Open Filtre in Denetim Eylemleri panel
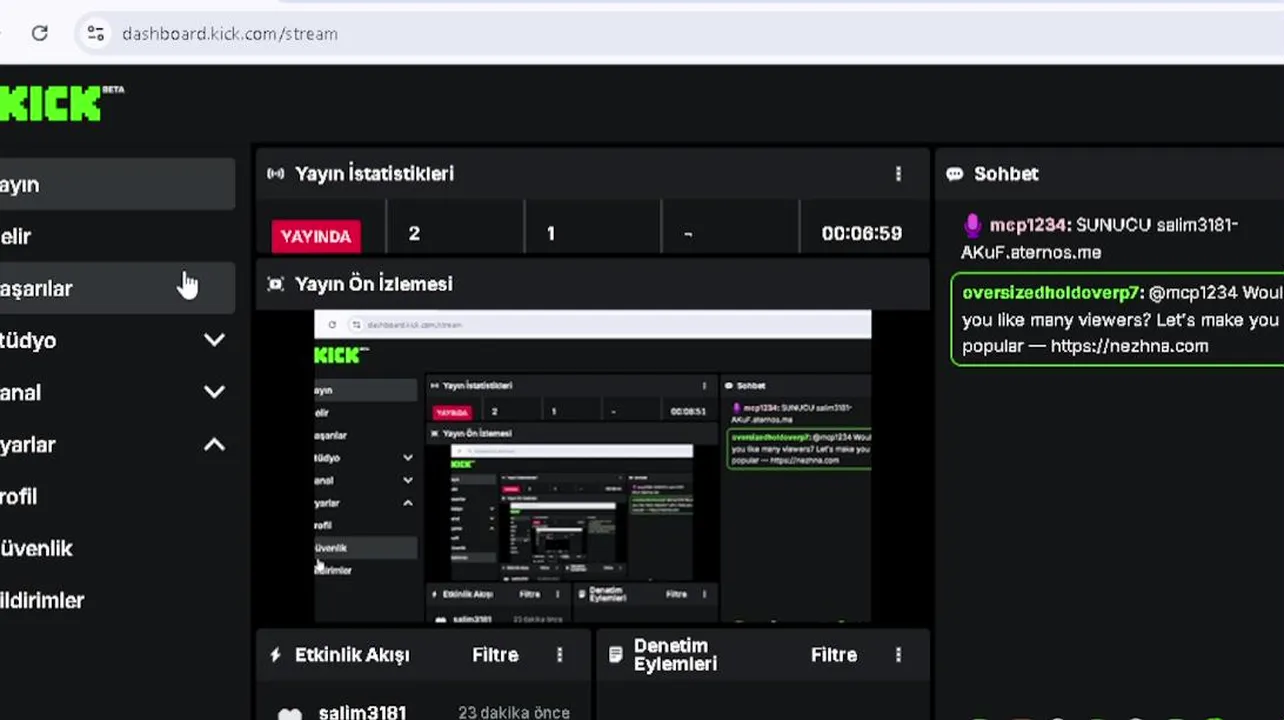 834,655
